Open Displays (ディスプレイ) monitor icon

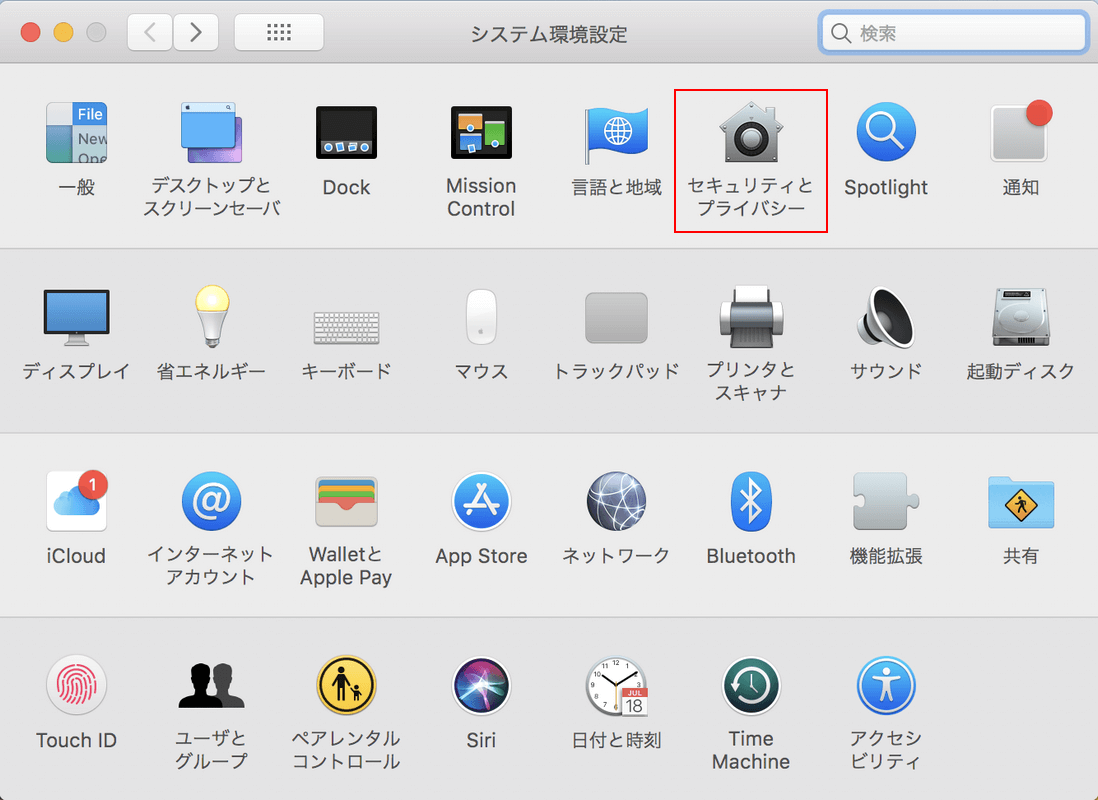[76, 317]
